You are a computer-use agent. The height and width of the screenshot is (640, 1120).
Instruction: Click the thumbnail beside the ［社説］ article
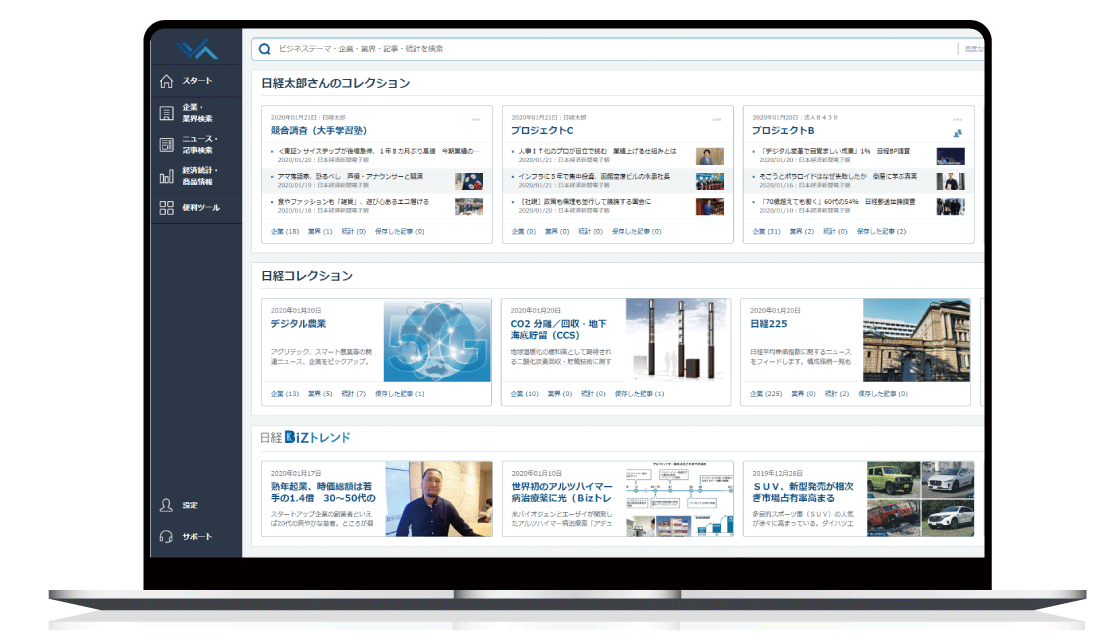[709, 206]
